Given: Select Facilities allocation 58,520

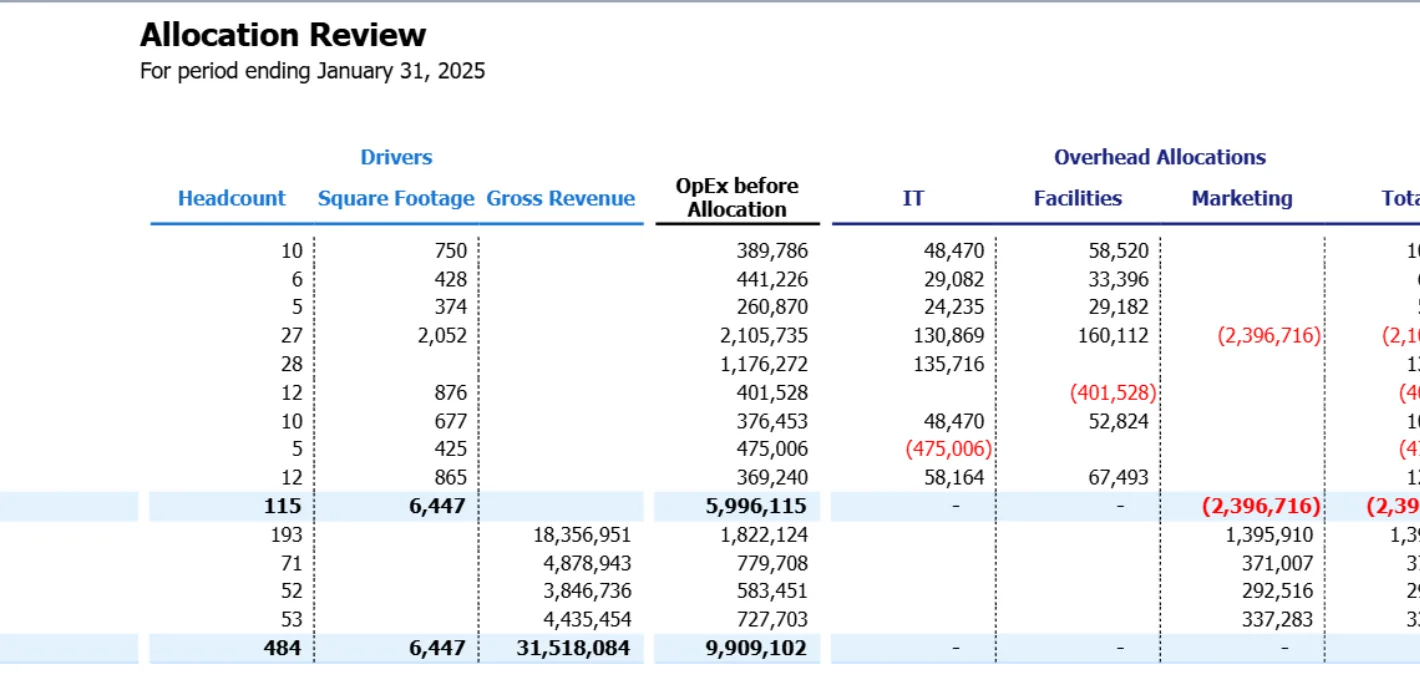Looking at the screenshot, I should tap(1118, 251).
